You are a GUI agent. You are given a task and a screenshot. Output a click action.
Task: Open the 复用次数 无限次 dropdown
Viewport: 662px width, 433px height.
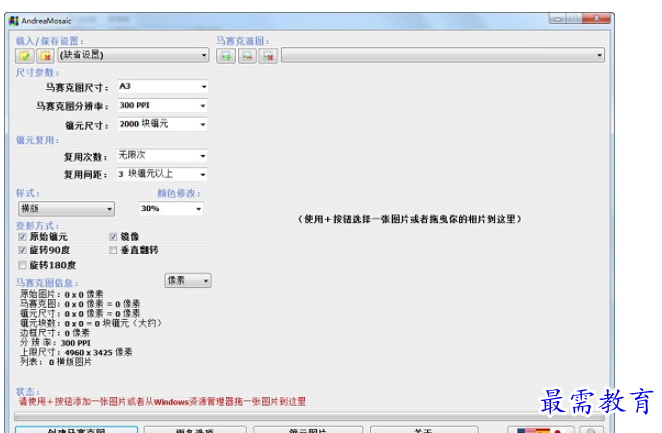coord(162,156)
